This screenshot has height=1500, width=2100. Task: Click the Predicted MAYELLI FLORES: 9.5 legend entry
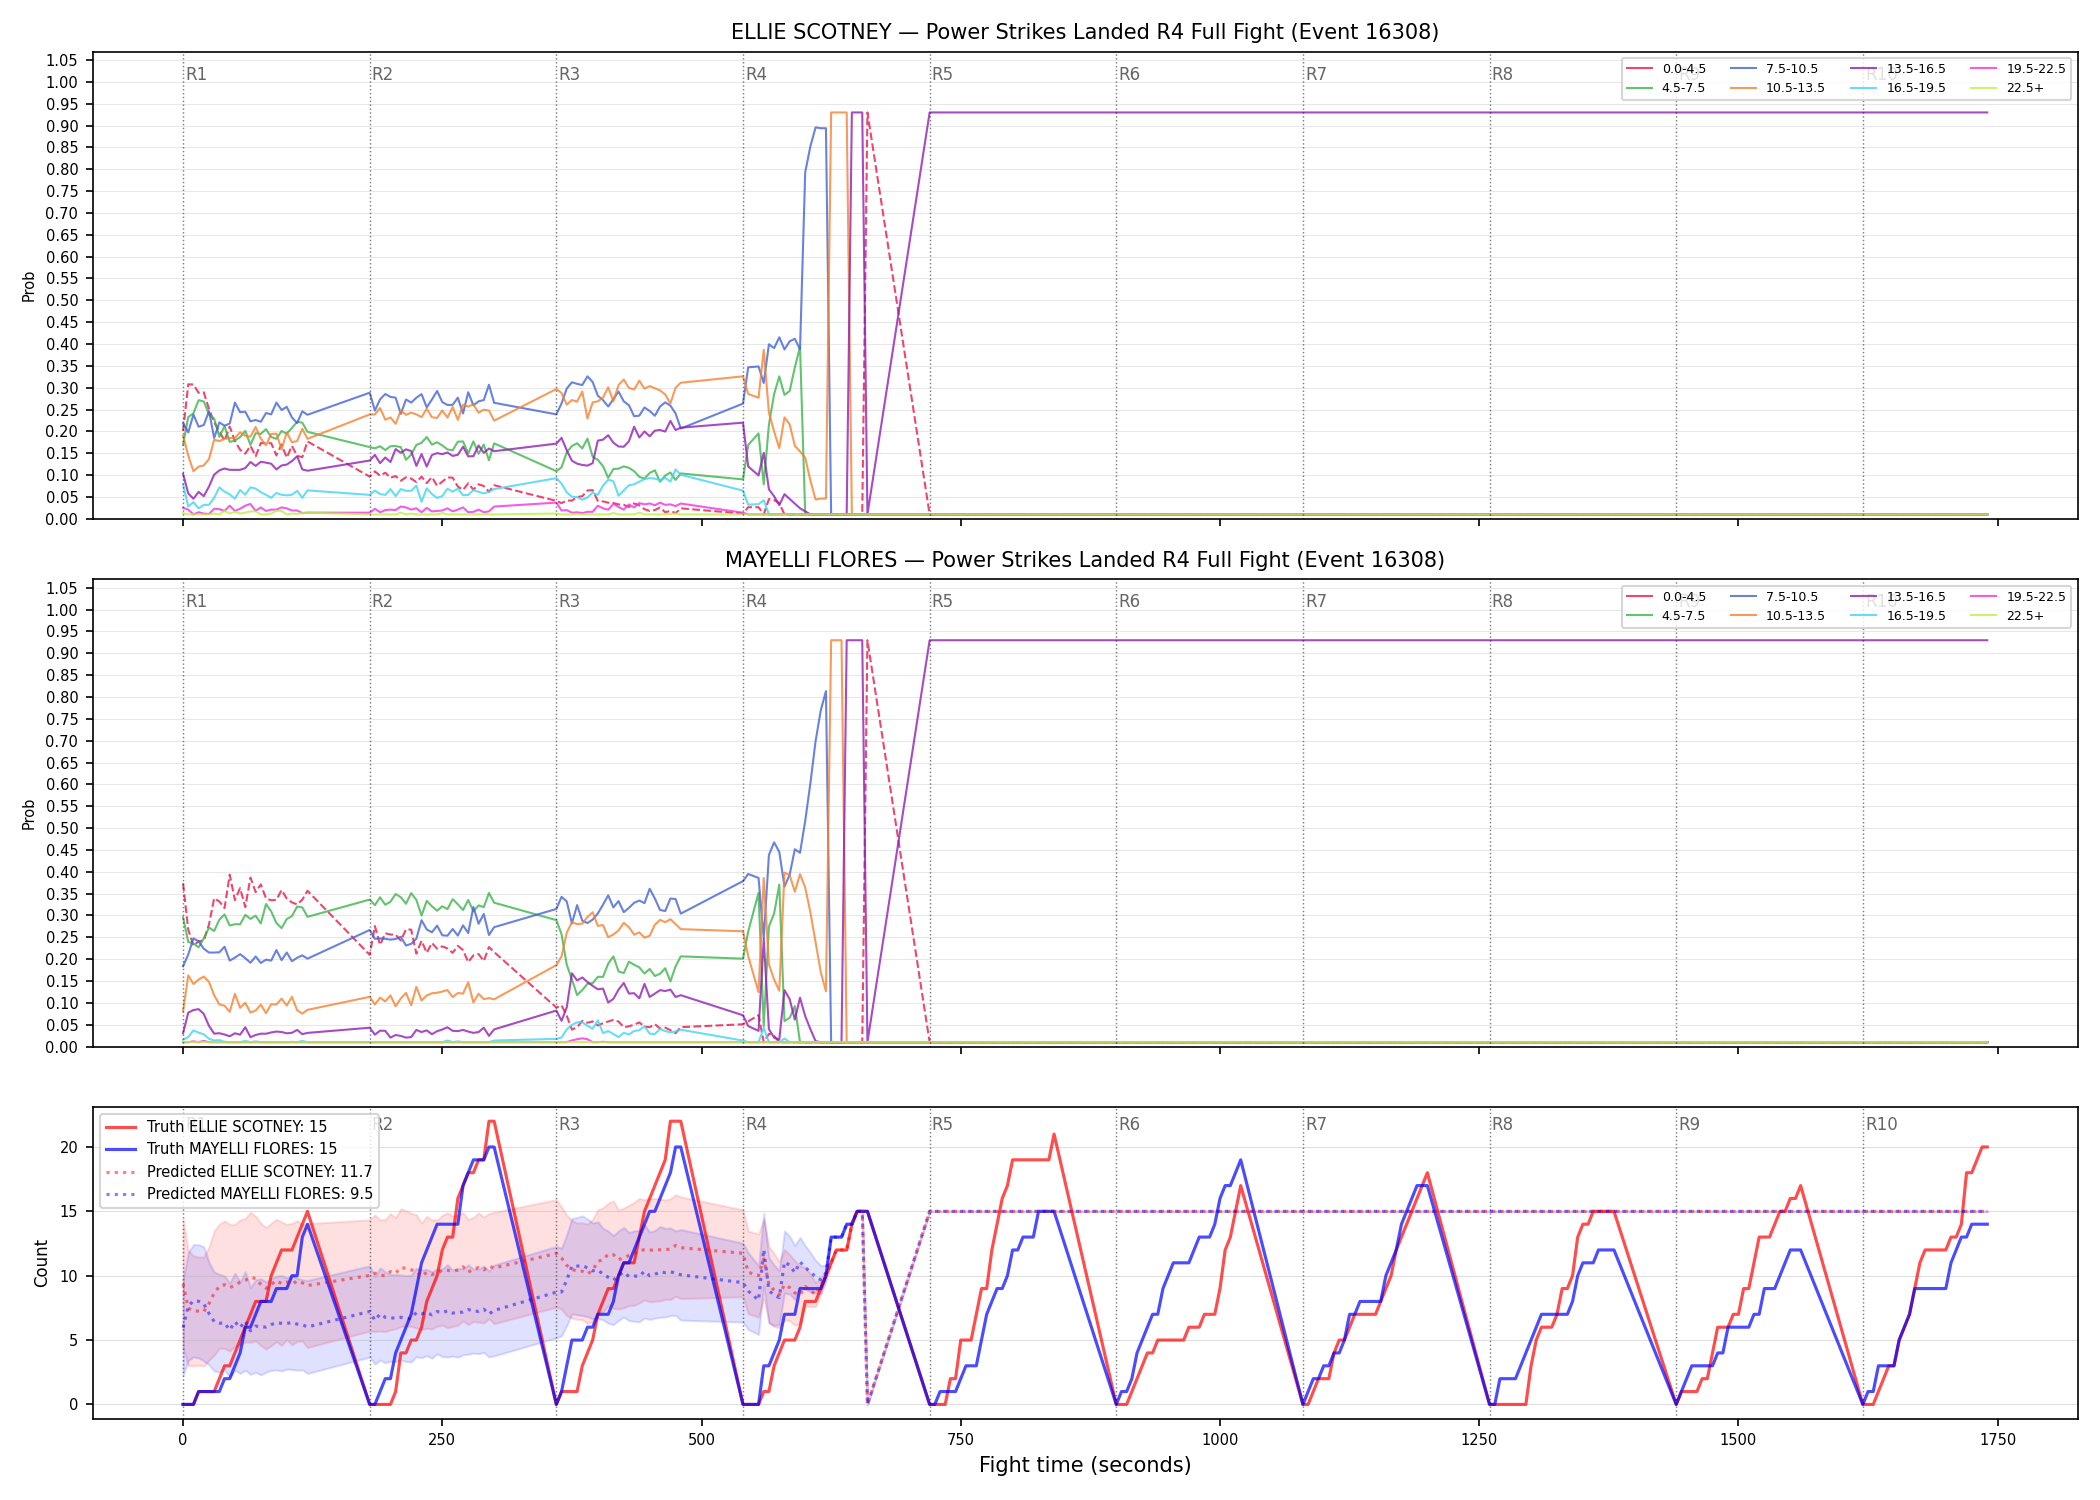[x=239, y=1194]
